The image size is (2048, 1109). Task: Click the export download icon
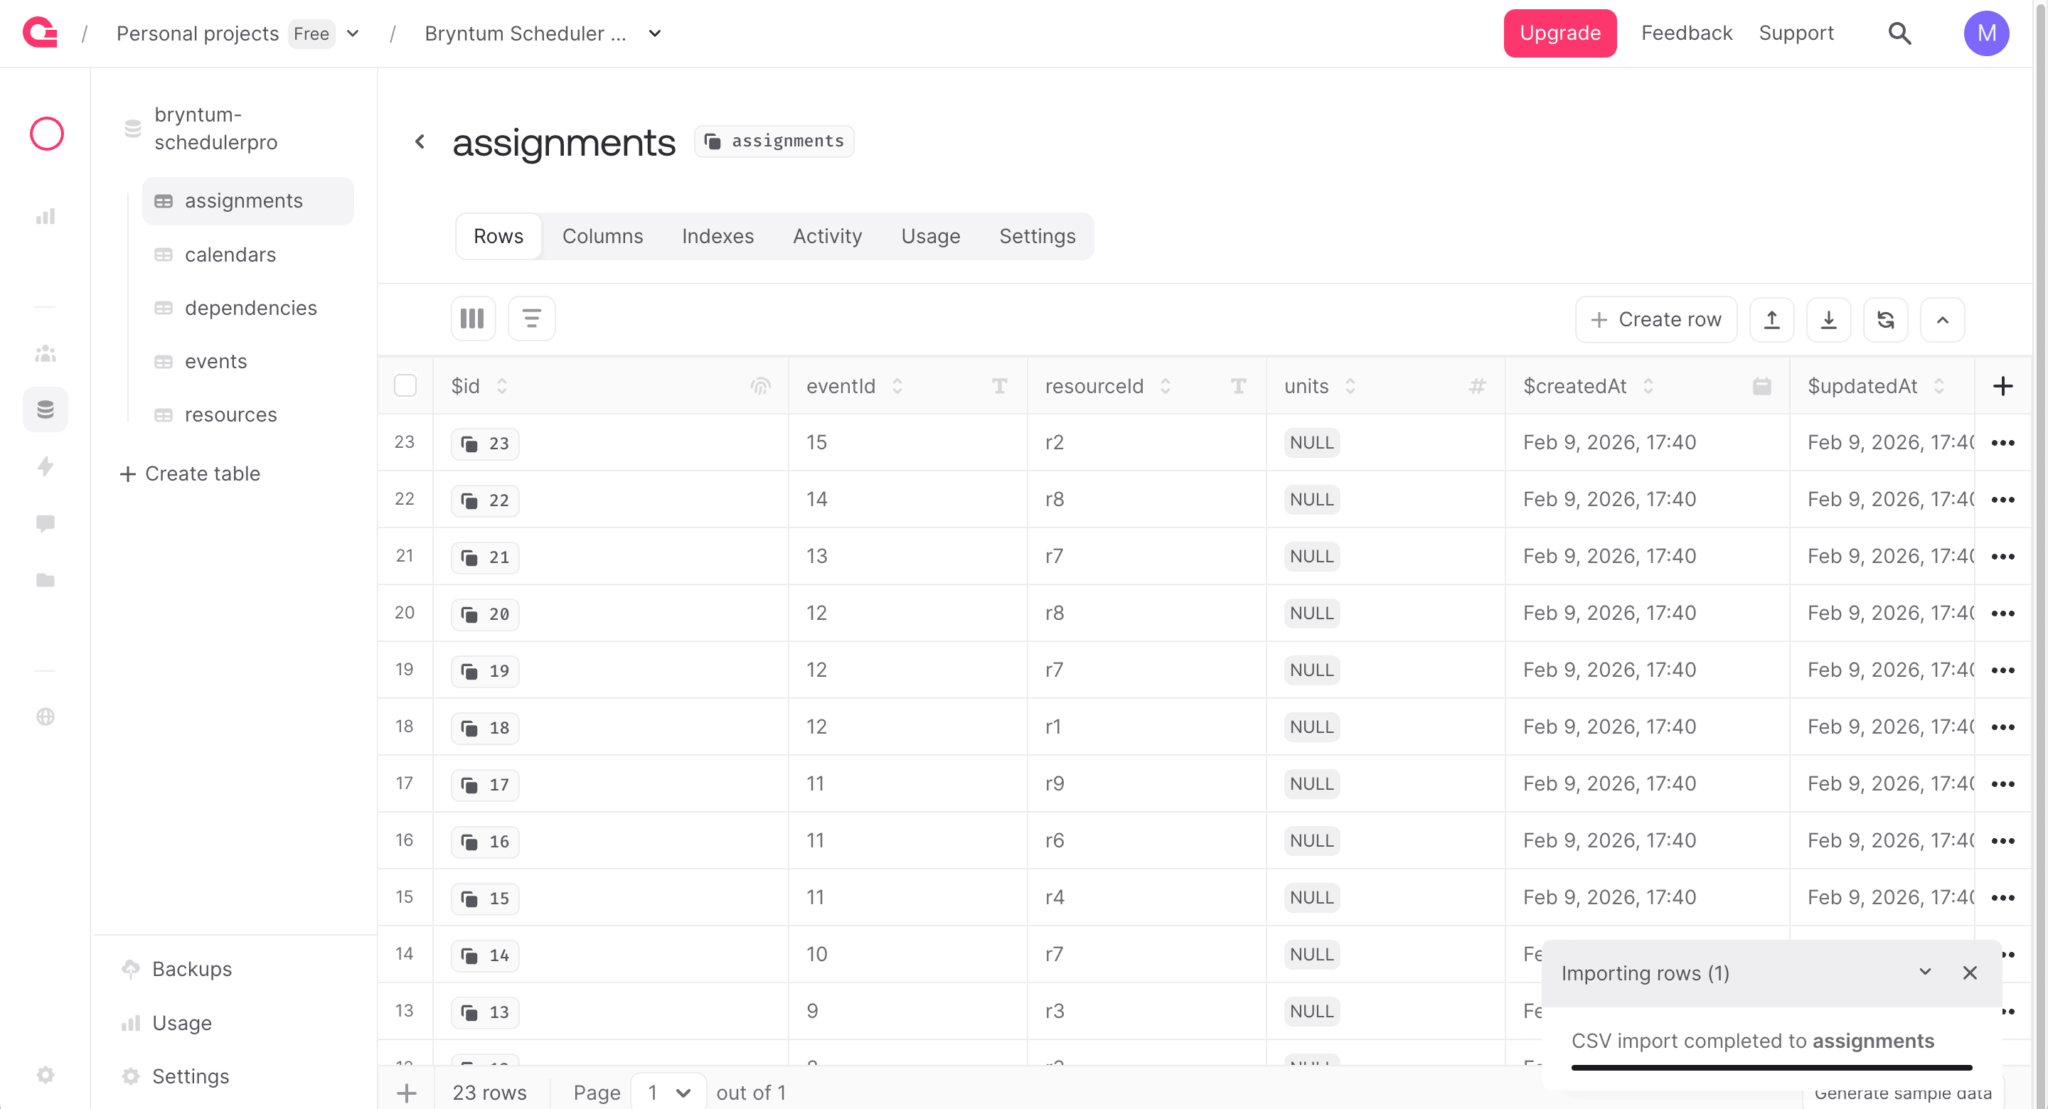point(1828,320)
